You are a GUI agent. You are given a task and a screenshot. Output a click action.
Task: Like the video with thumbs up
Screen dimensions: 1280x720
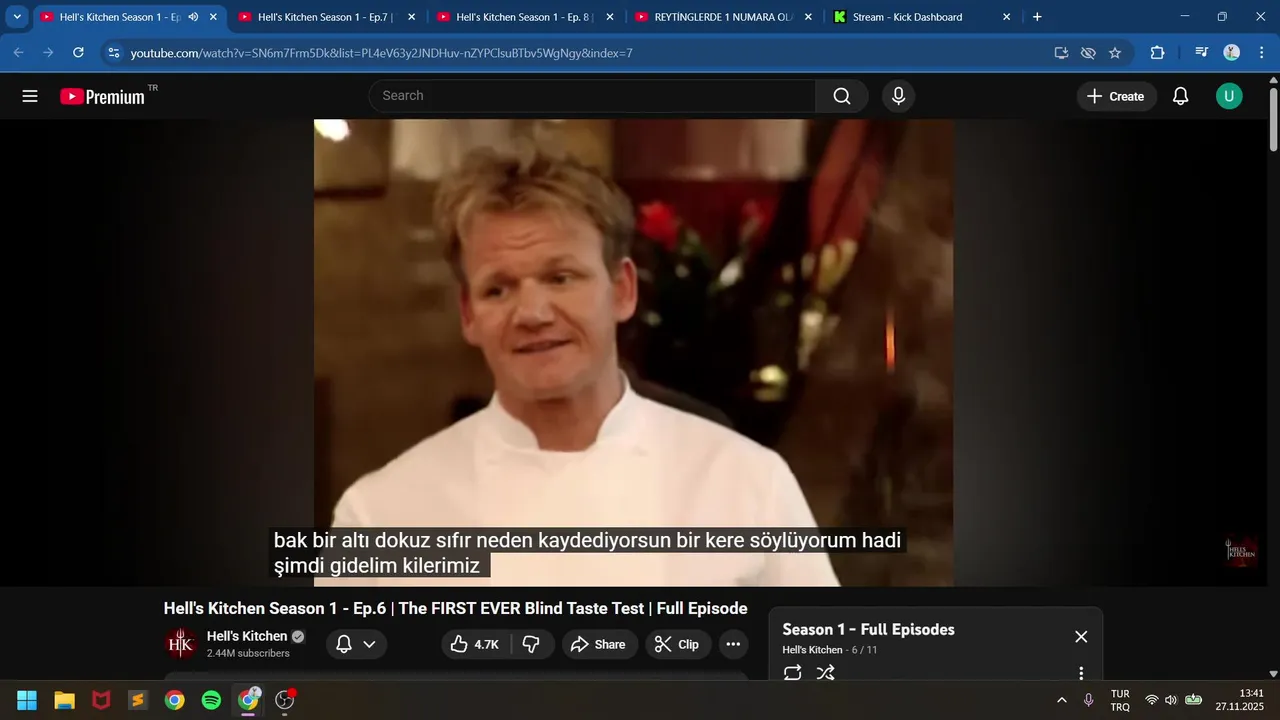click(473, 644)
